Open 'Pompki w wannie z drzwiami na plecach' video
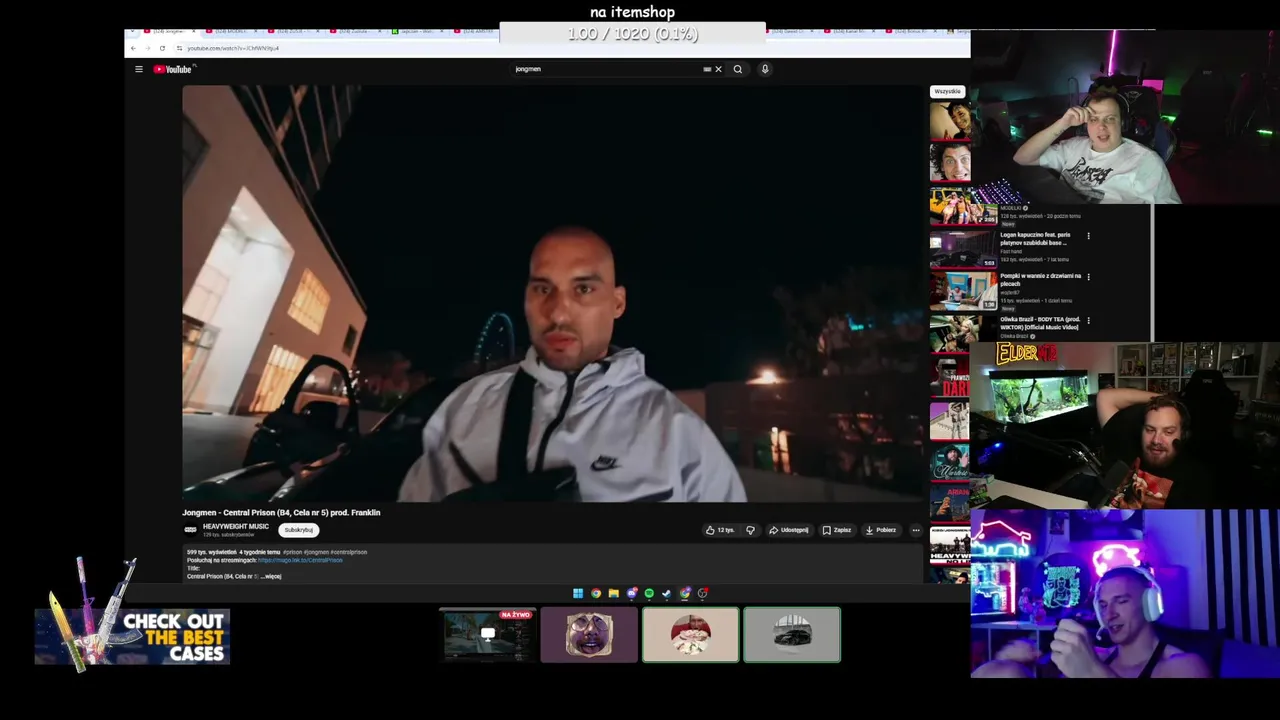The image size is (1280, 720). pos(1040,279)
